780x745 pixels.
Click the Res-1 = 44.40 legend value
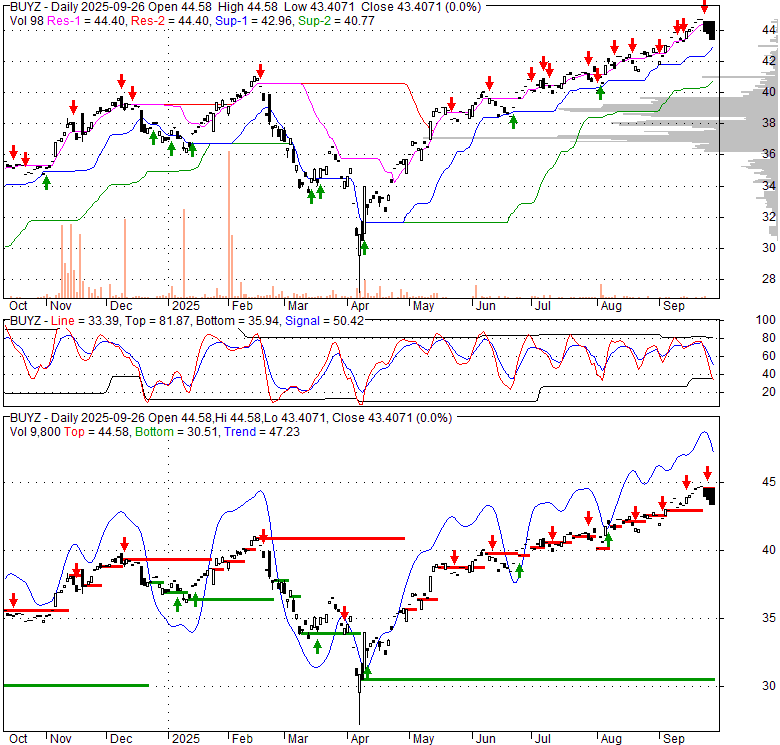coord(87,21)
